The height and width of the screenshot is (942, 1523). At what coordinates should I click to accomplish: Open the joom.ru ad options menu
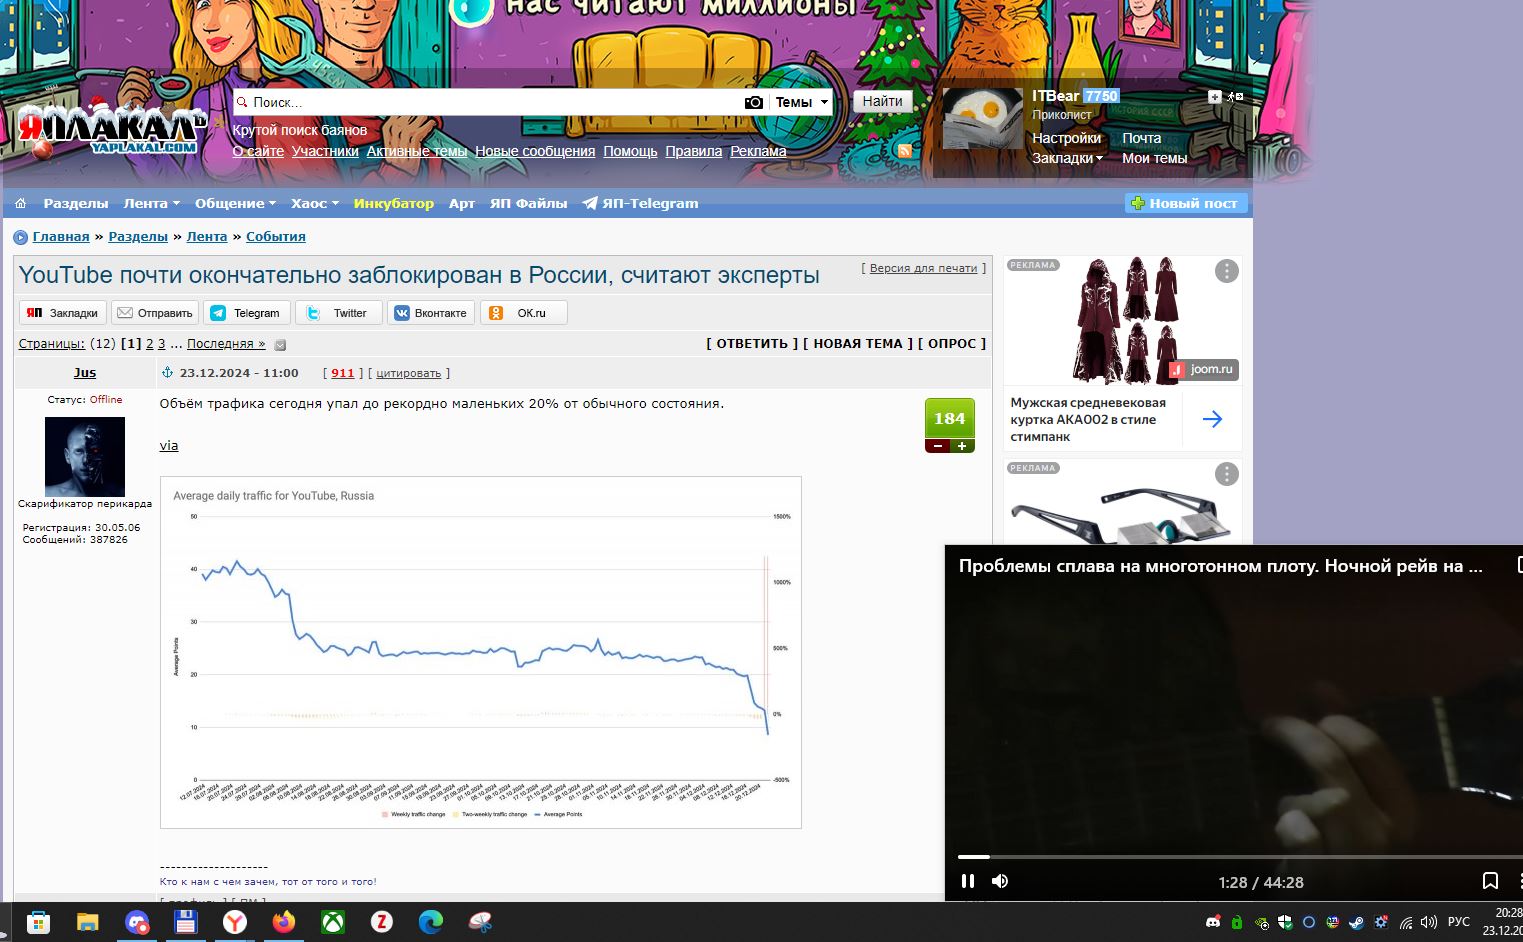point(1227,271)
